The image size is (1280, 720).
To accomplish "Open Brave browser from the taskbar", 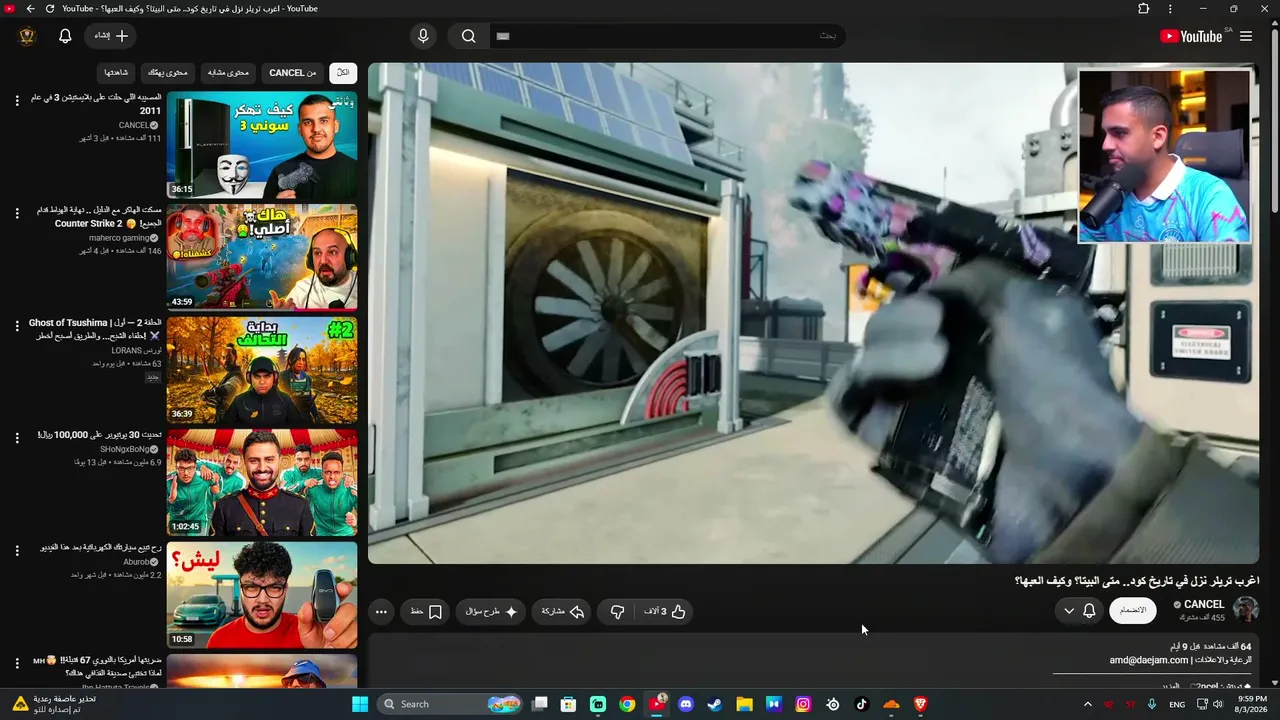I will 920,704.
